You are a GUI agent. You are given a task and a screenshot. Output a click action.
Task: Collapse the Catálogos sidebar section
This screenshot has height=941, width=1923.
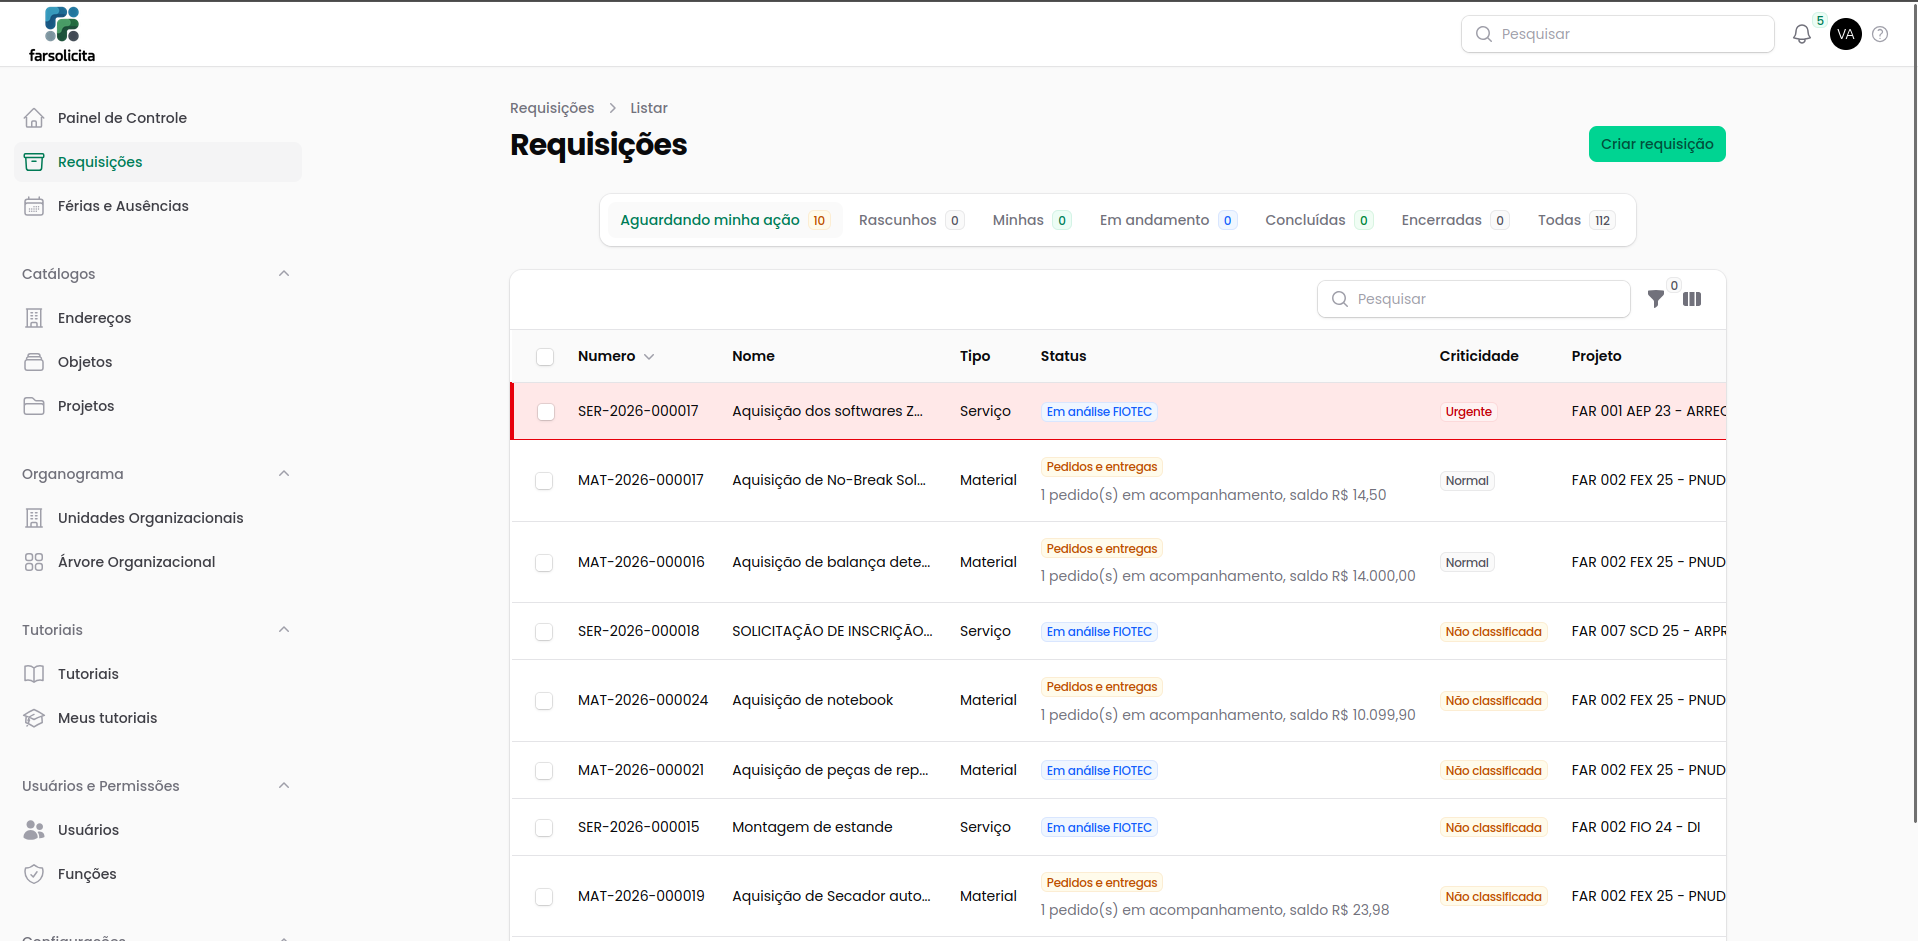[x=284, y=274]
